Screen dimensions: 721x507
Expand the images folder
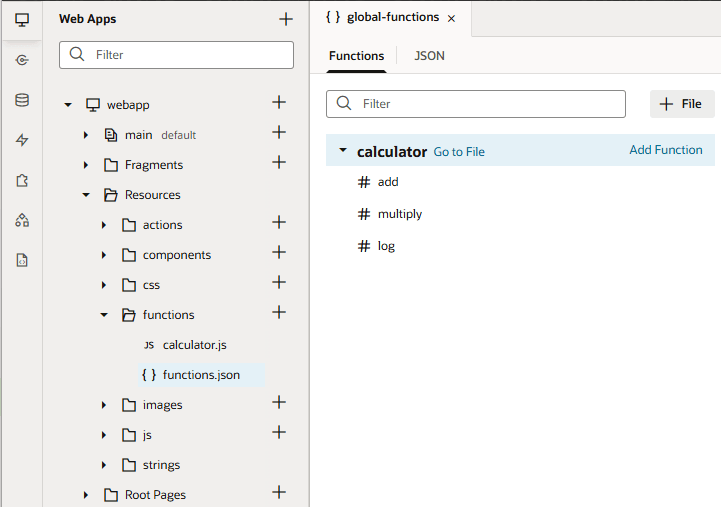click(105, 405)
